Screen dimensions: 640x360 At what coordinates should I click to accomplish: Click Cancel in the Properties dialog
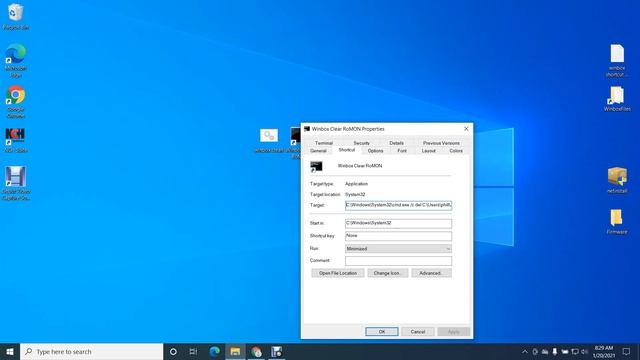click(418, 332)
